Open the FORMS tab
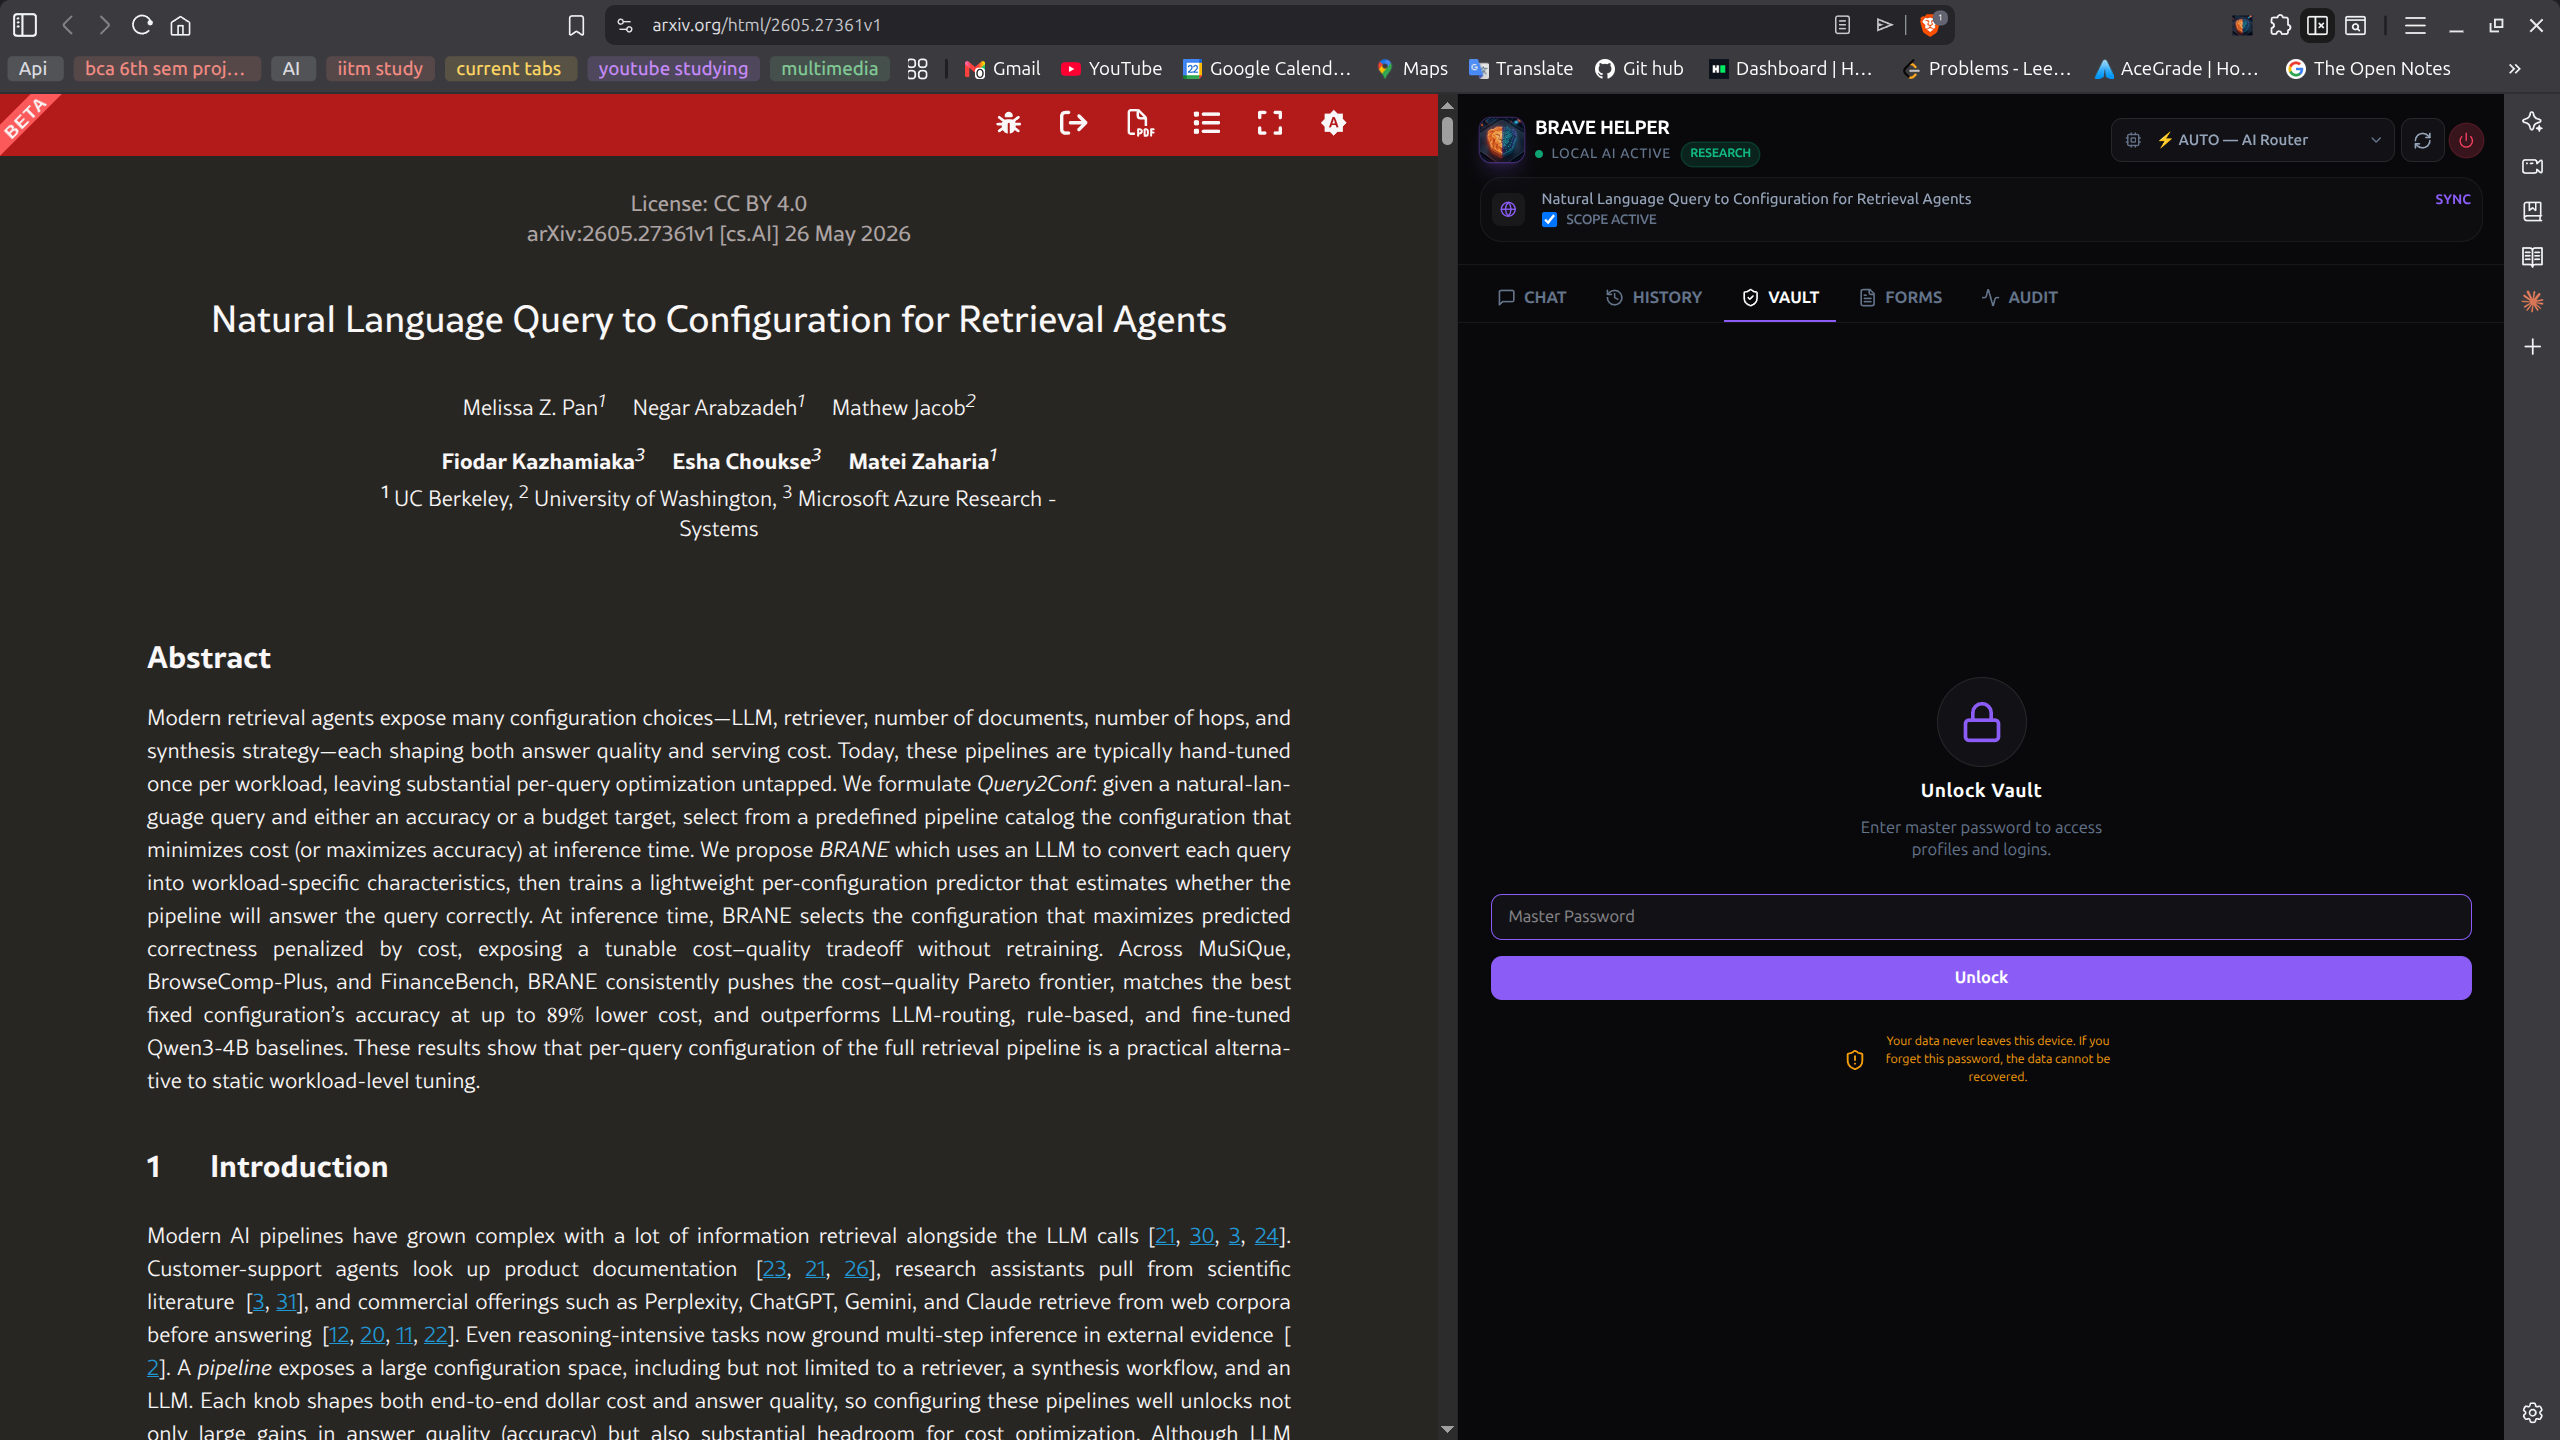 tap(1901, 297)
